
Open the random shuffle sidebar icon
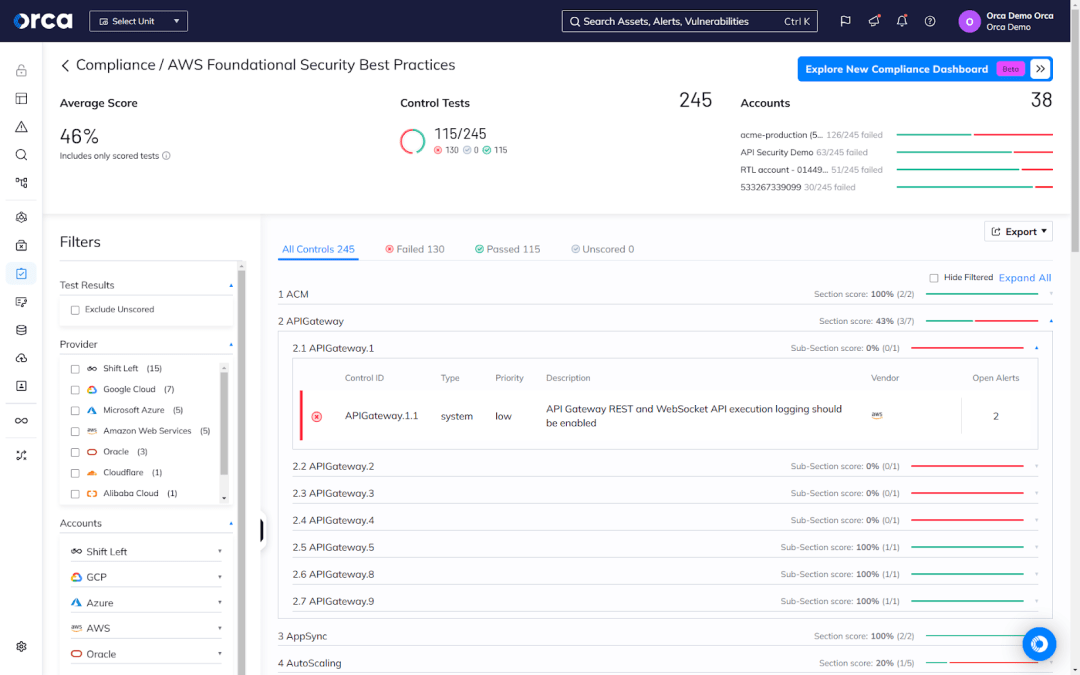click(x=21, y=455)
